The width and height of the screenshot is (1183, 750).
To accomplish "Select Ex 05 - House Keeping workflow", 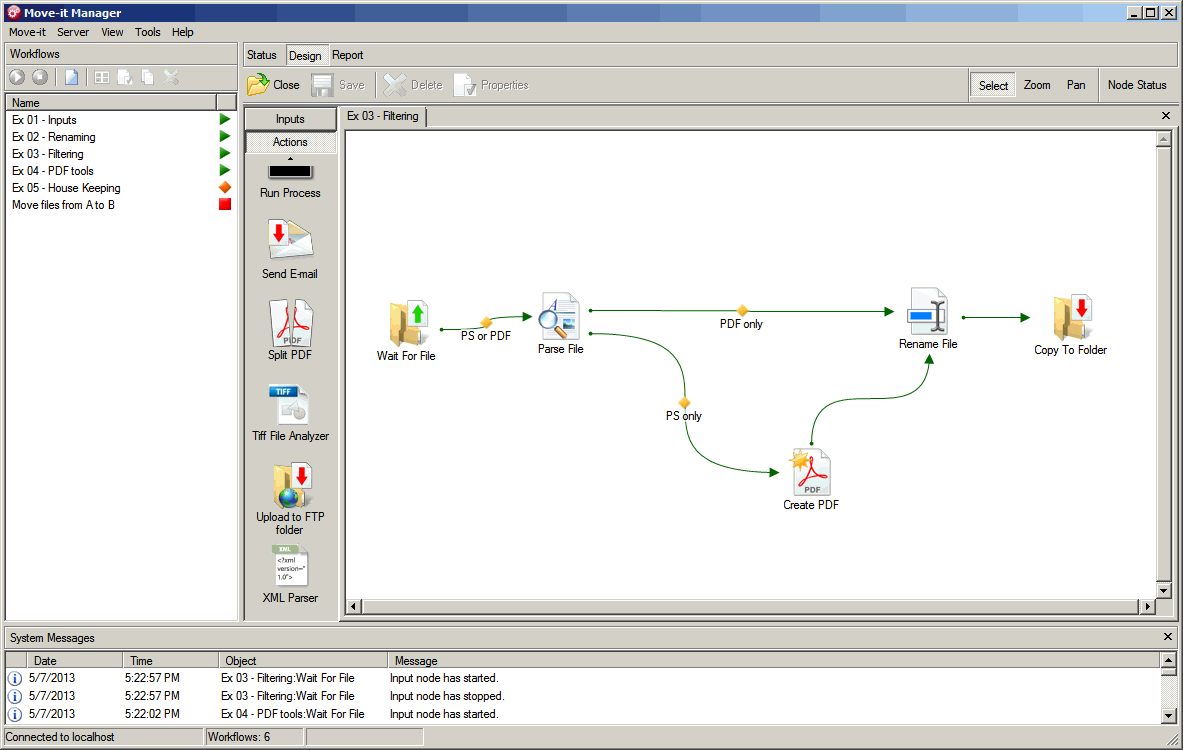I will (x=66, y=188).
